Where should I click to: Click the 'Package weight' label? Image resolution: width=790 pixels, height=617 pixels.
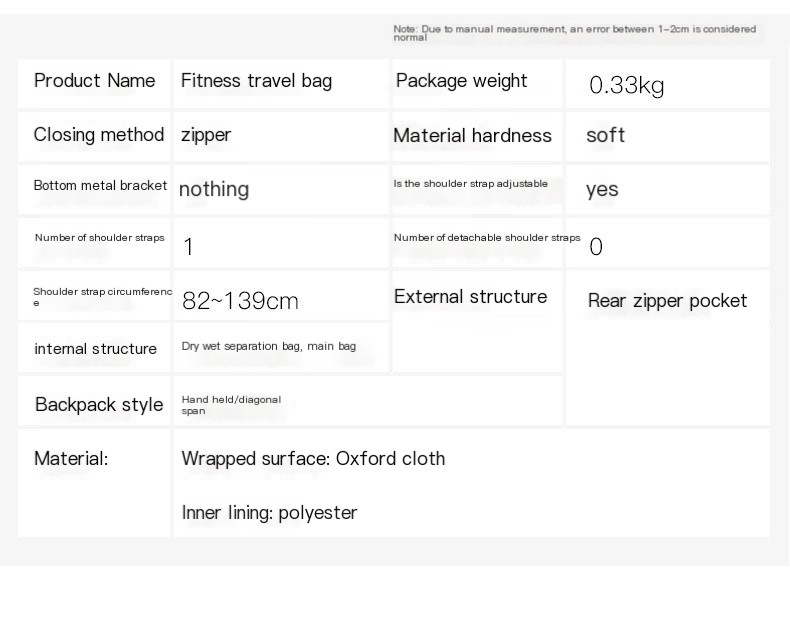[x=461, y=81]
